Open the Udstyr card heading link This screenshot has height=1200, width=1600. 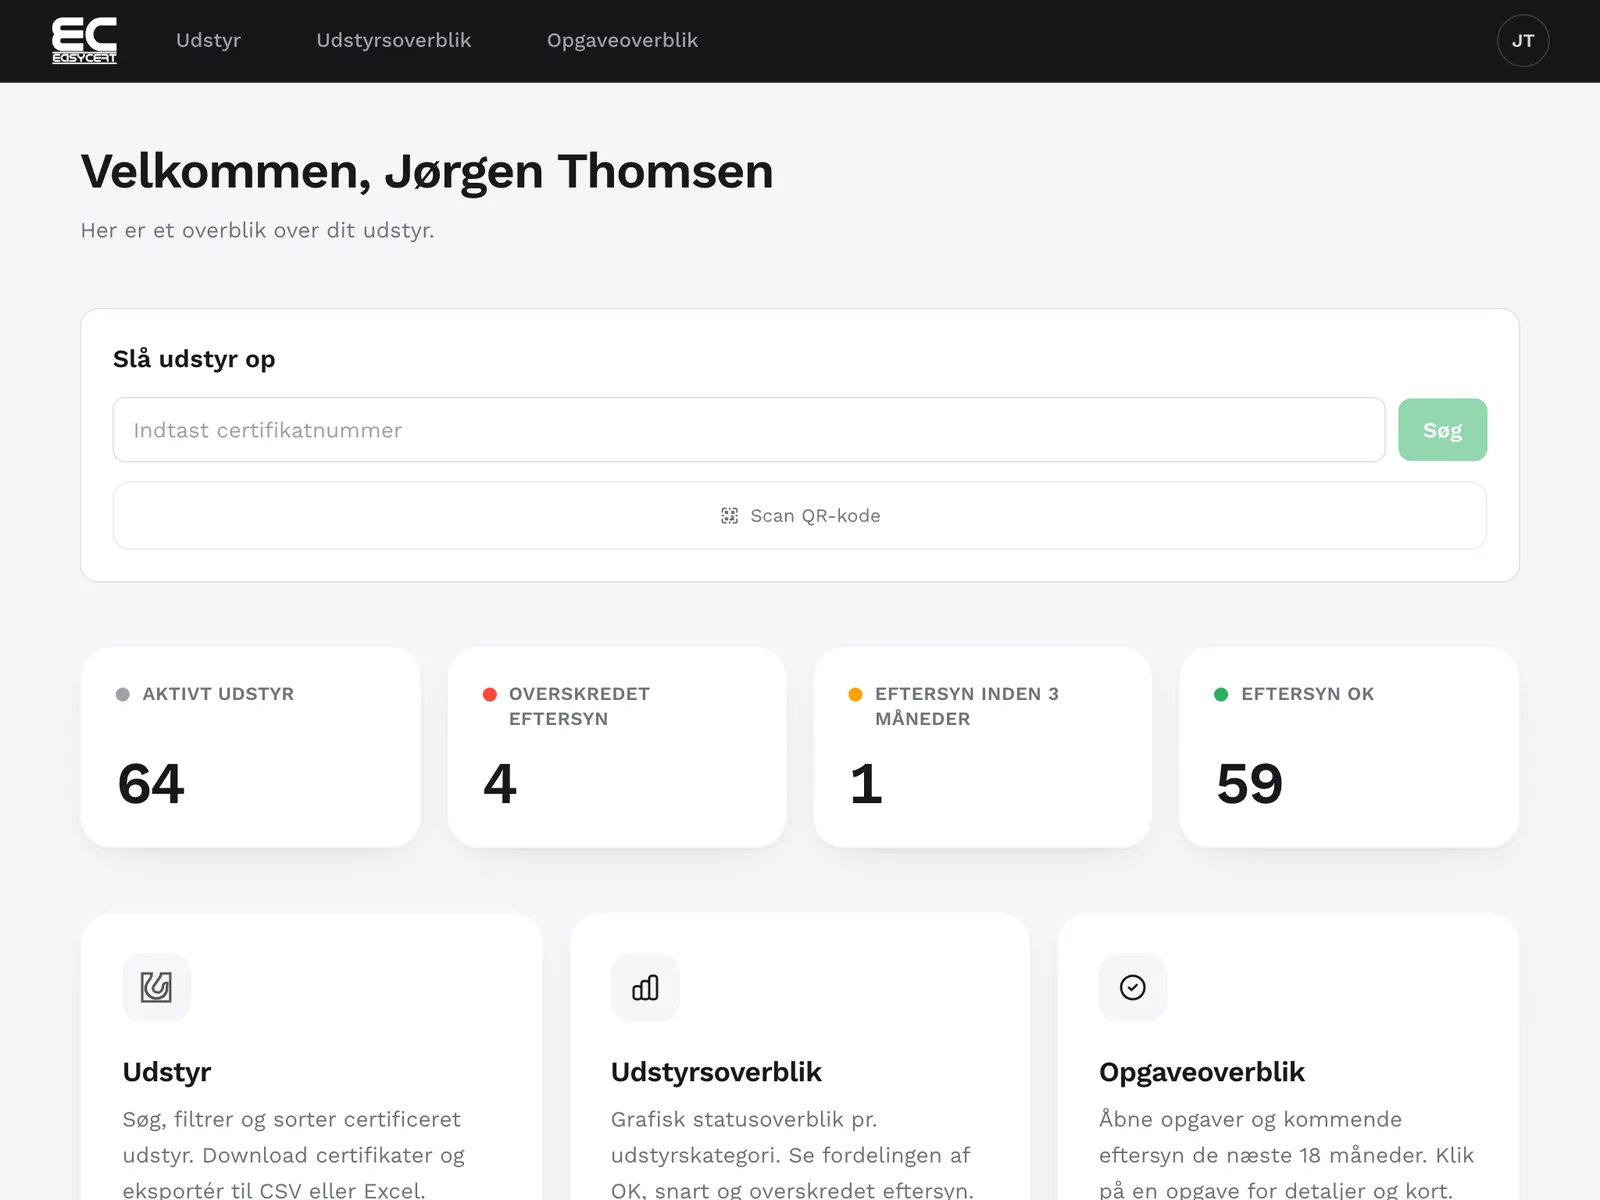[x=167, y=1072]
